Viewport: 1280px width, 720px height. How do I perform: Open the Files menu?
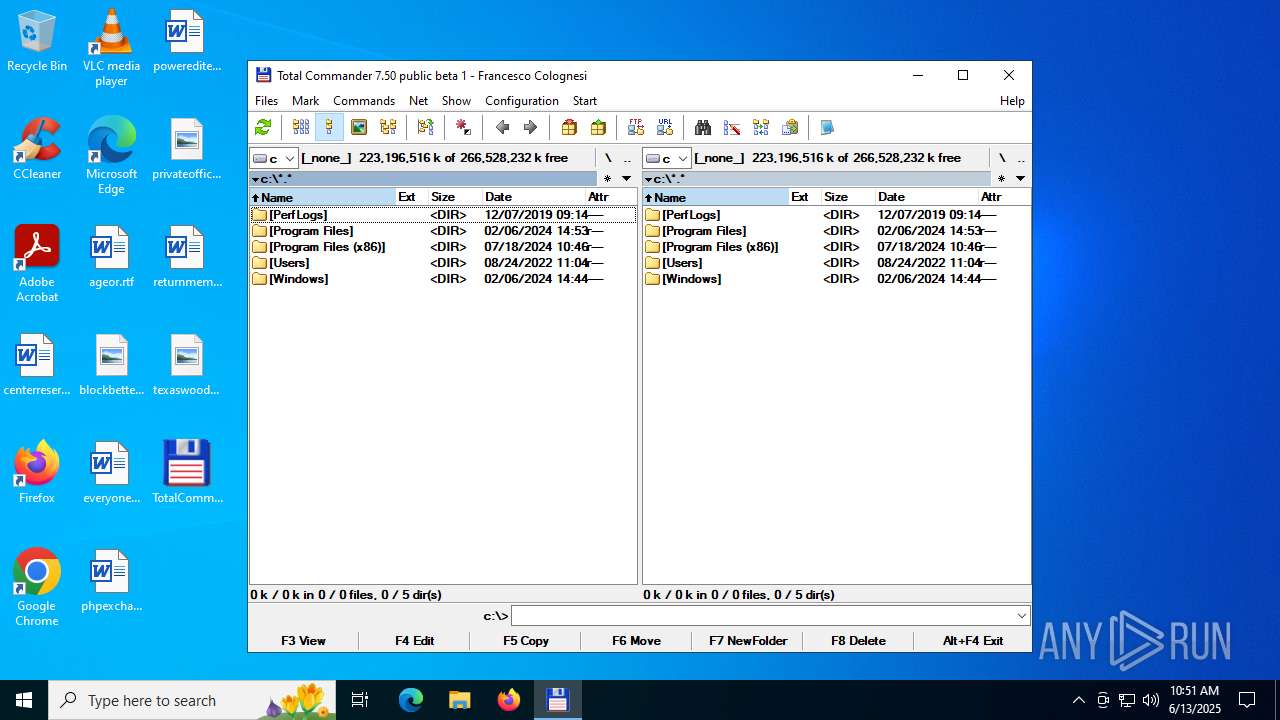pyautogui.click(x=267, y=101)
